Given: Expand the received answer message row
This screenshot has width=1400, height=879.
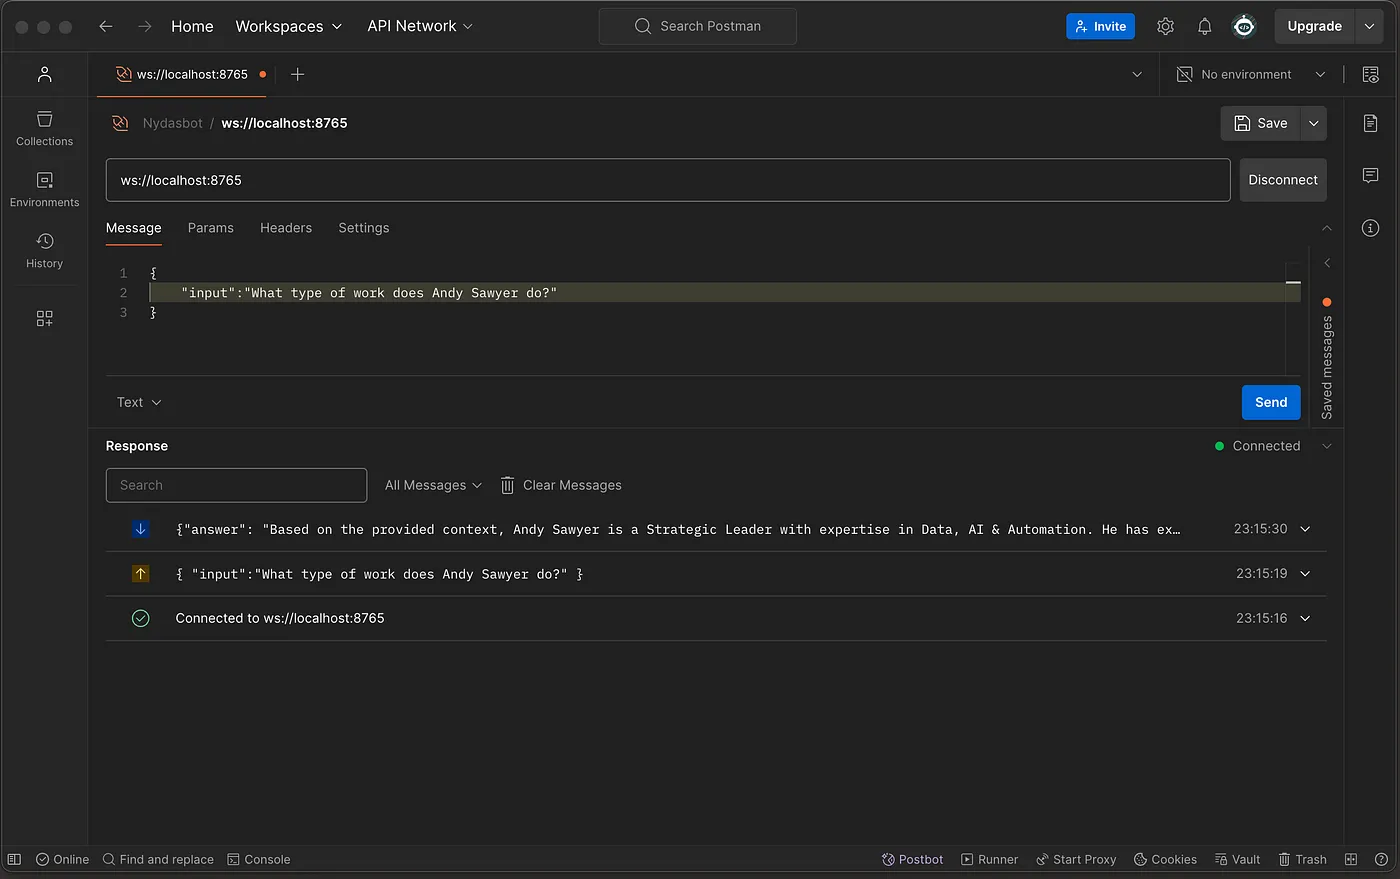Looking at the screenshot, I should pyautogui.click(x=1305, y=529).
